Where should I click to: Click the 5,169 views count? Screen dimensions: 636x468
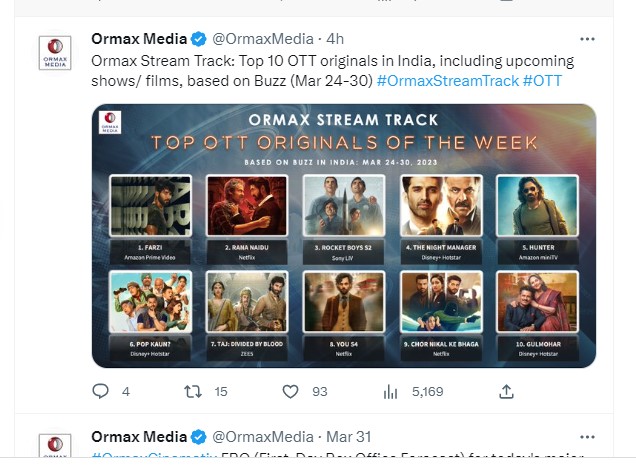[428, 392]
